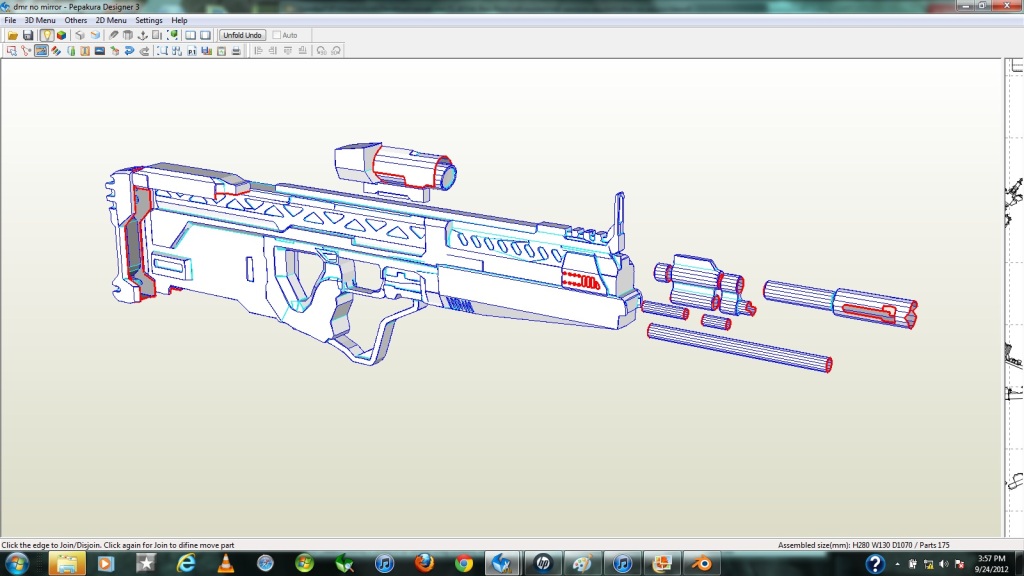The height and width of the screenshot is (576, 1024).
Task: Click the blue and orange cube icon
Action: click(95, 35)
